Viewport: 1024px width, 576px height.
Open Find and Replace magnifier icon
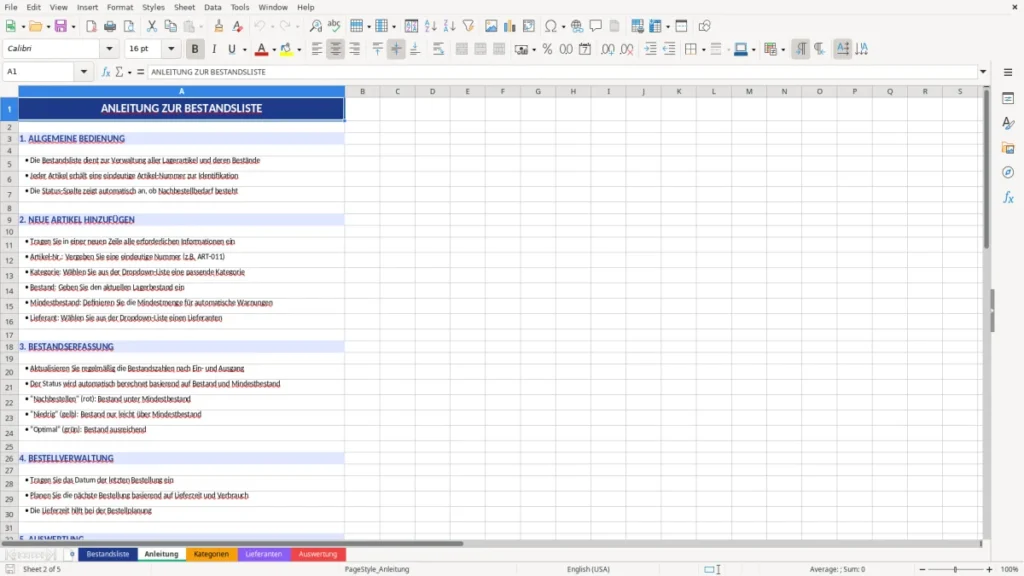(315, 26)
